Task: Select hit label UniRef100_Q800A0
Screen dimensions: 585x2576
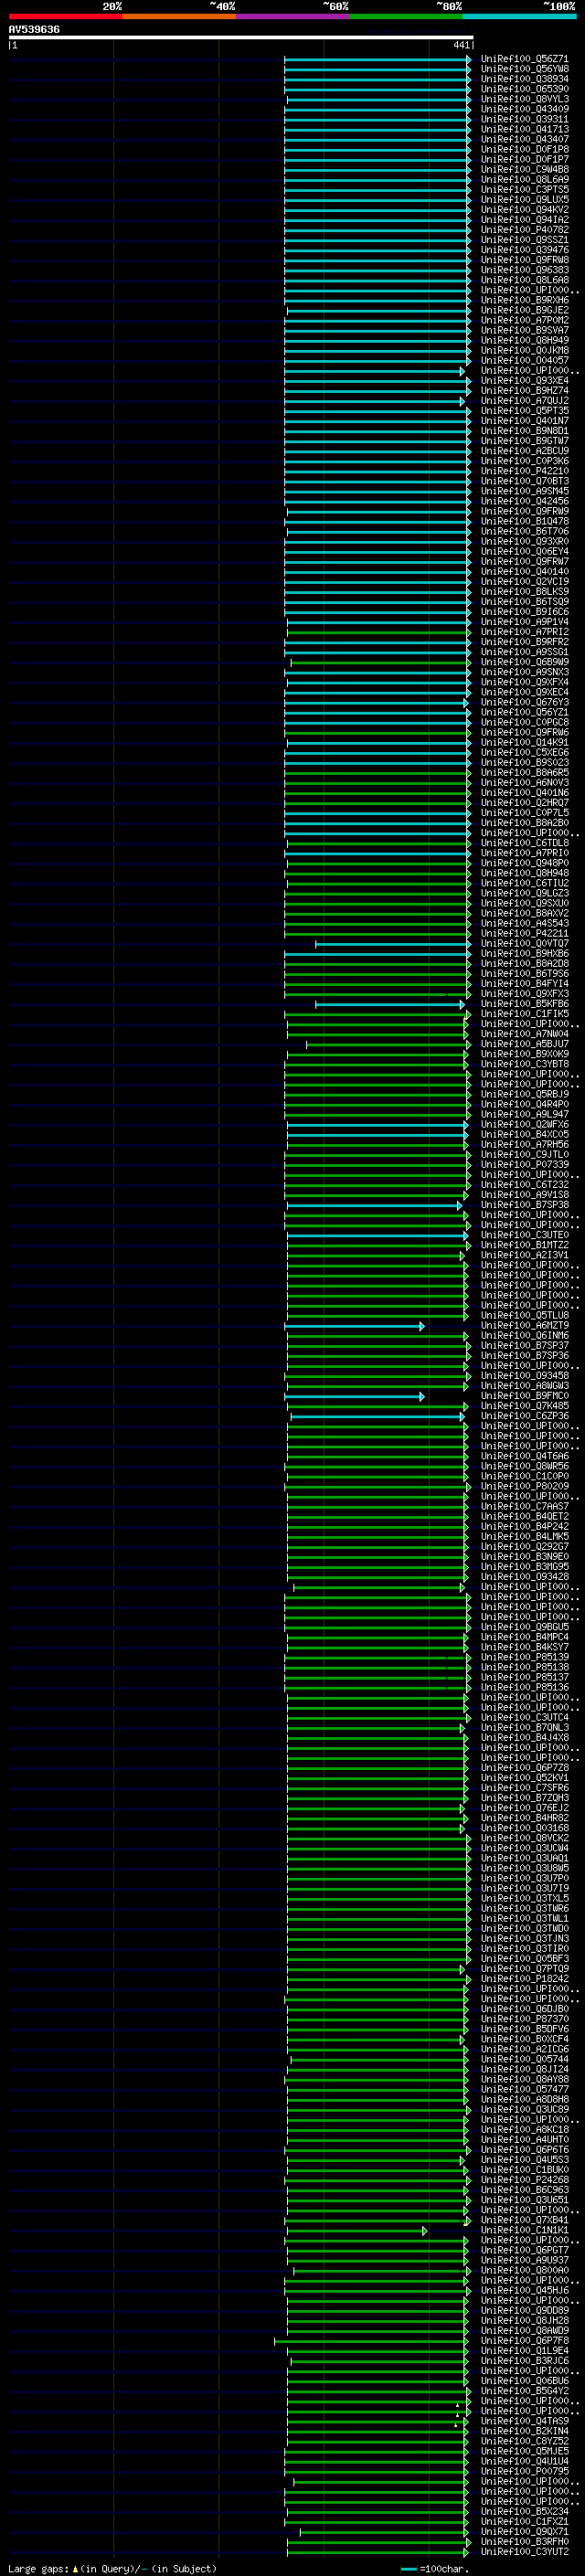Action: pos(524,2269)
